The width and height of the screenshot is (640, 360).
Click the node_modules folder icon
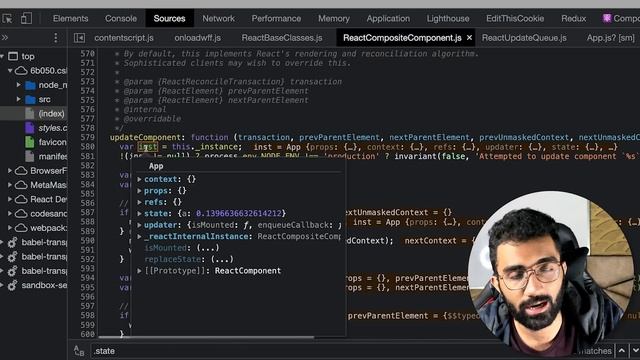(x=30, y=85)
